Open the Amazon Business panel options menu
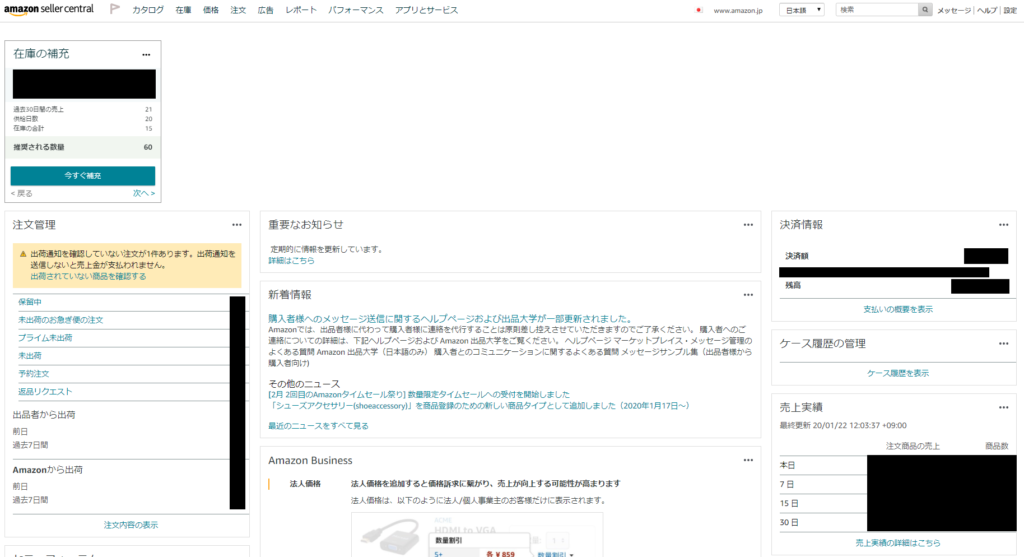This screenshot has width=1024, height=557. pos(748,460)
